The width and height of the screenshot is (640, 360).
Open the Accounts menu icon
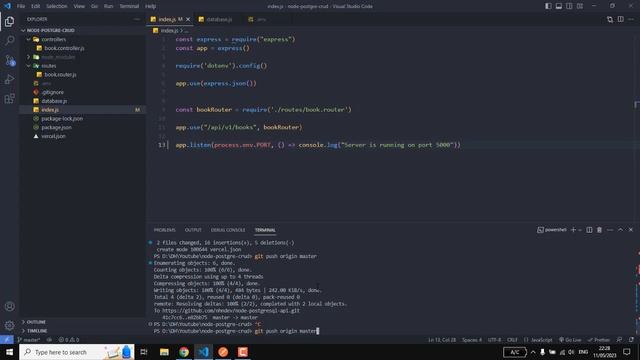pyautogui.click(x=9, y=307)
